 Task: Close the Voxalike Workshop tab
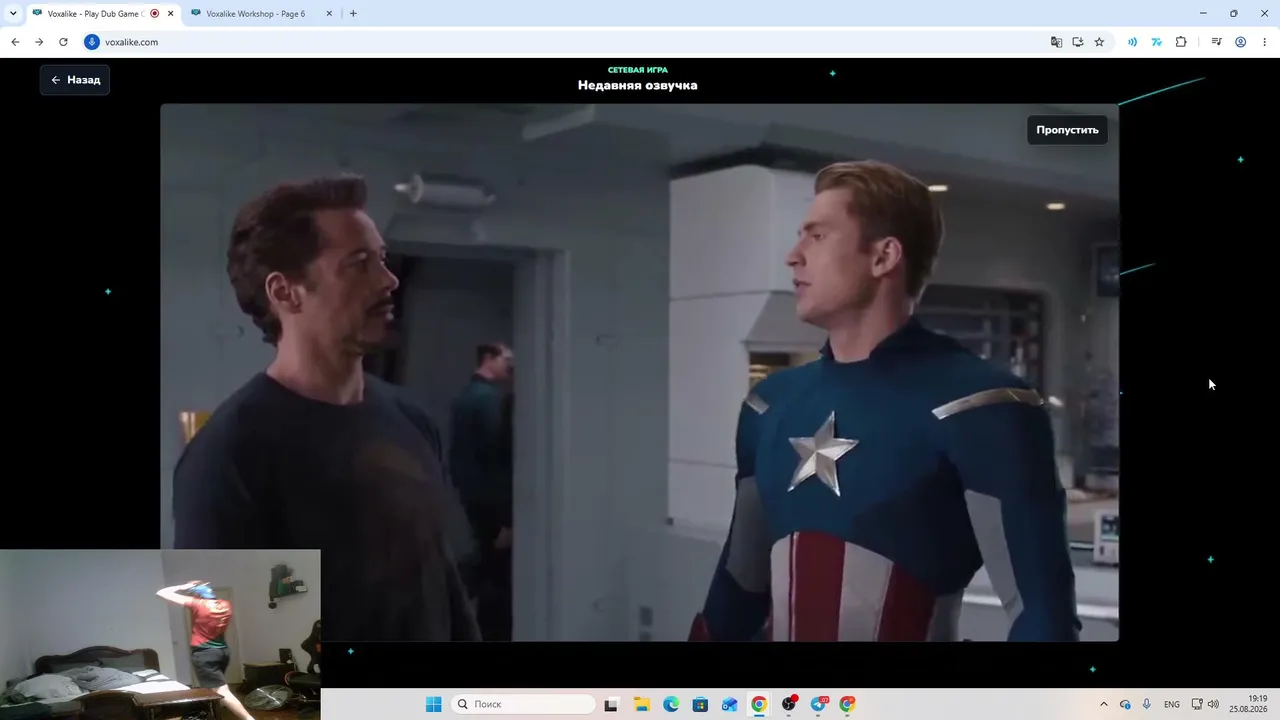(x=329, y=14)
